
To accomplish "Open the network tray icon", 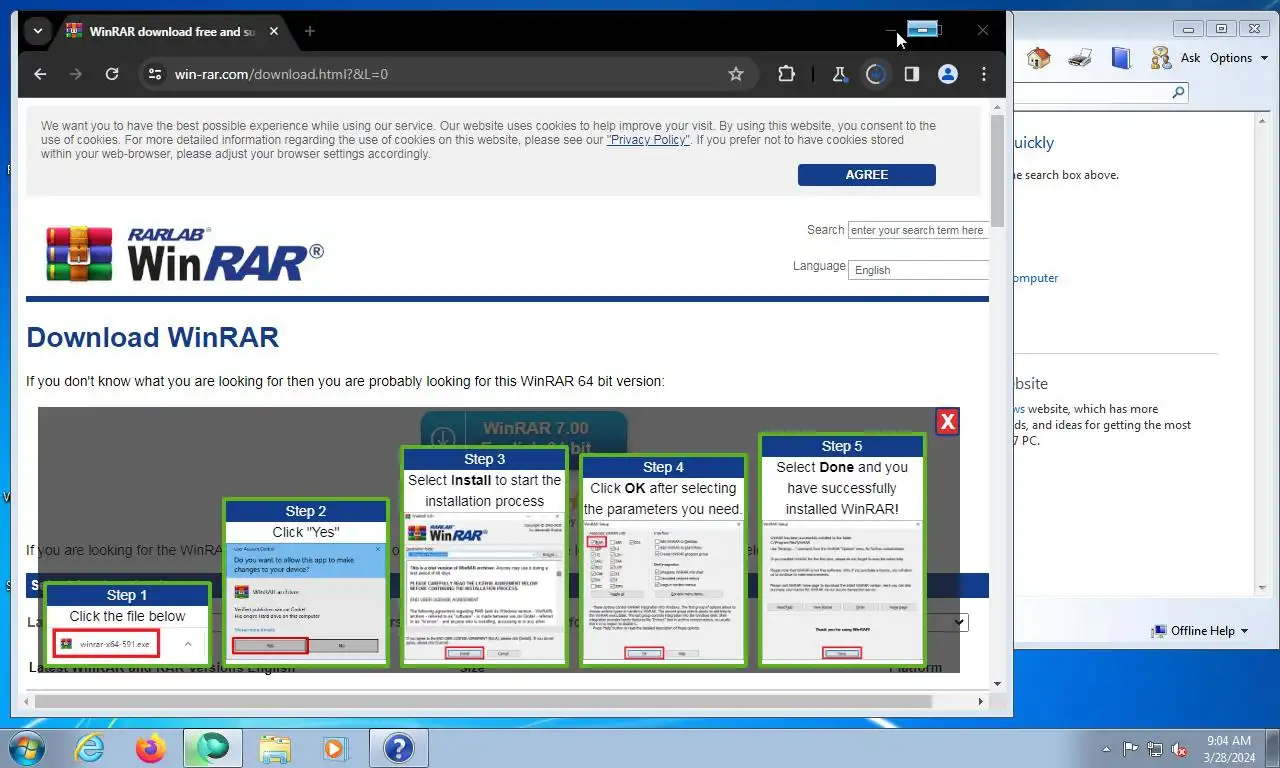I will click(x=1155, y=749).
